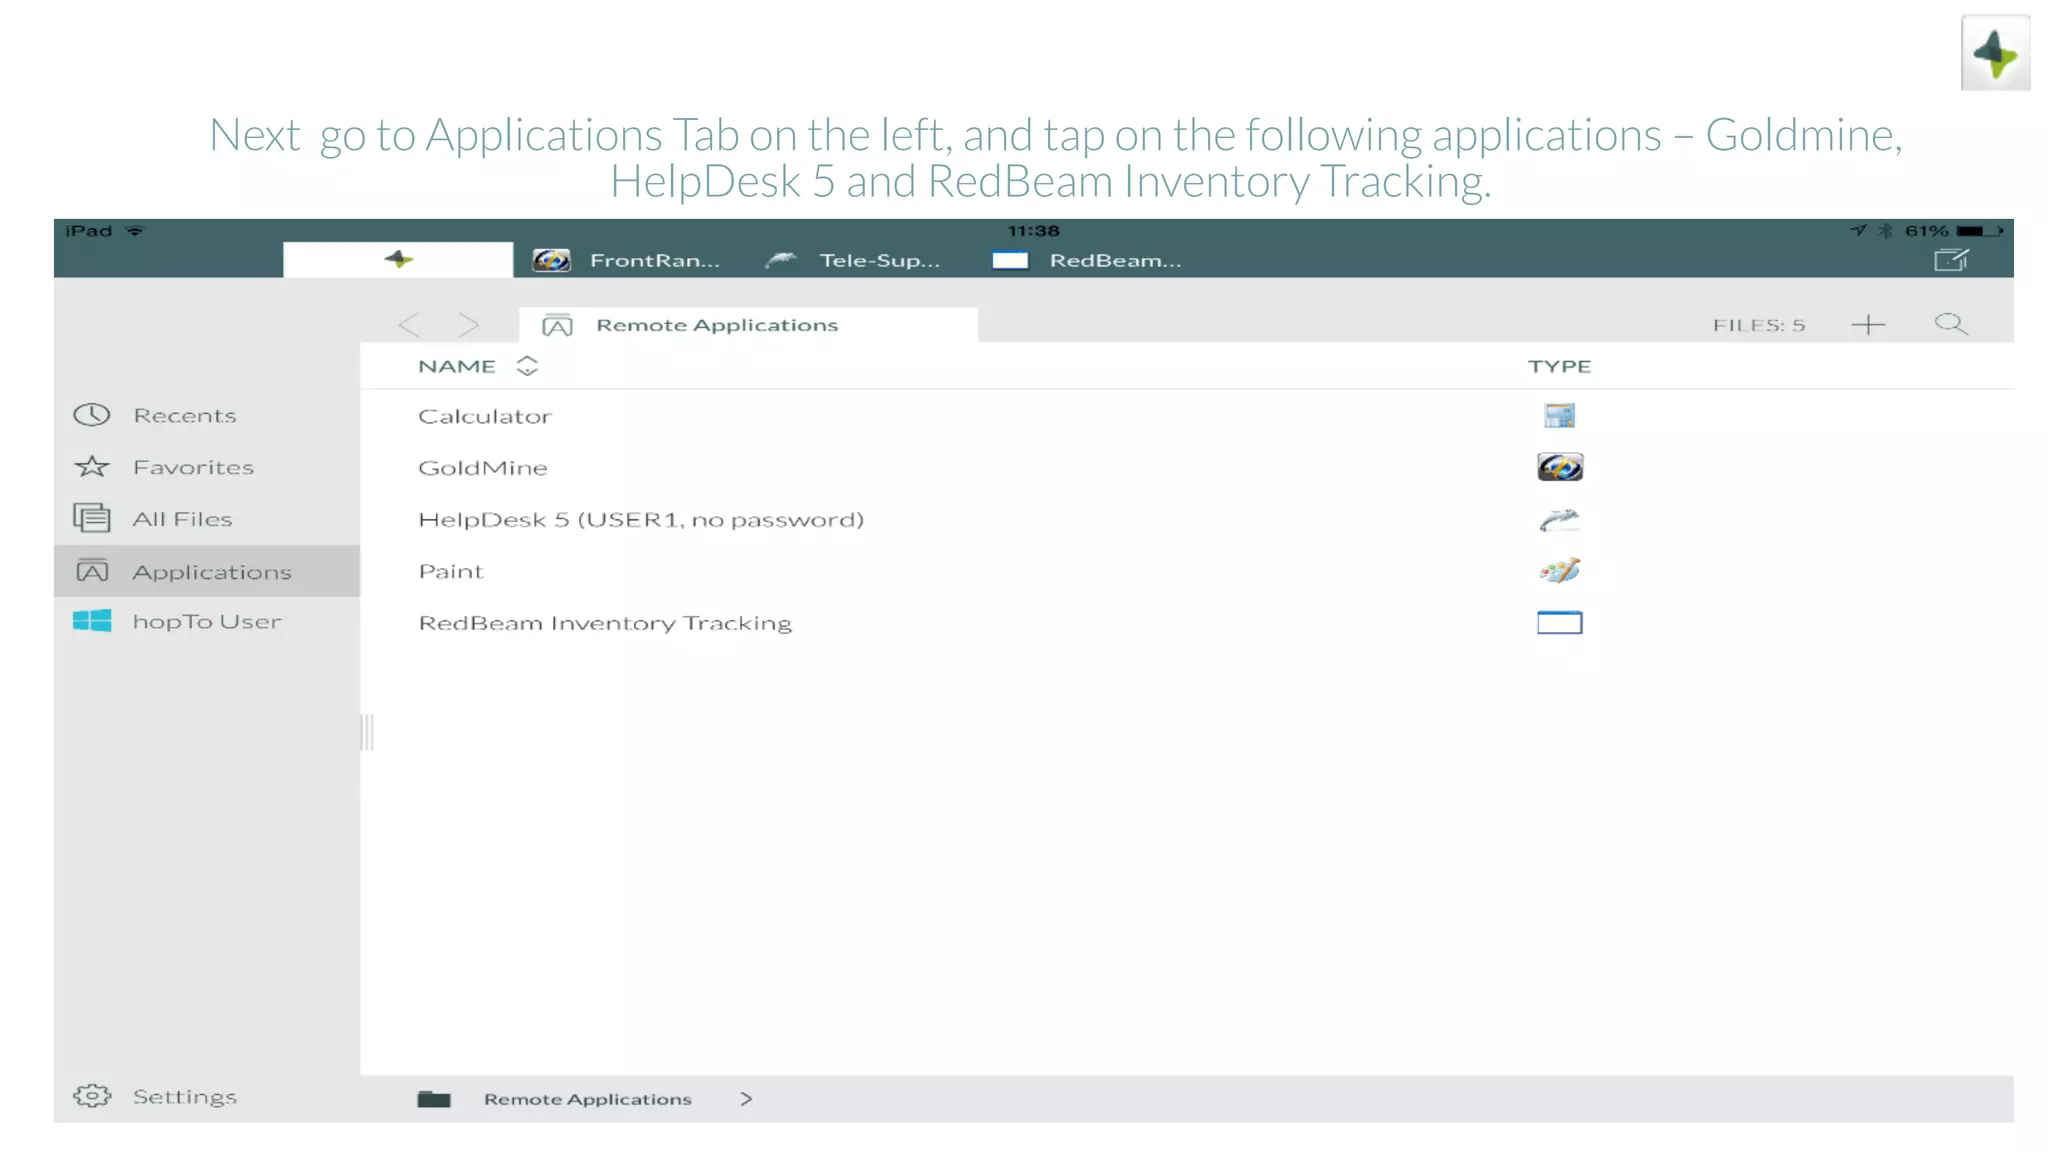Open search with the magnifier icon
This screenshot has height=1152, width=2048.
pos(1951,324)
